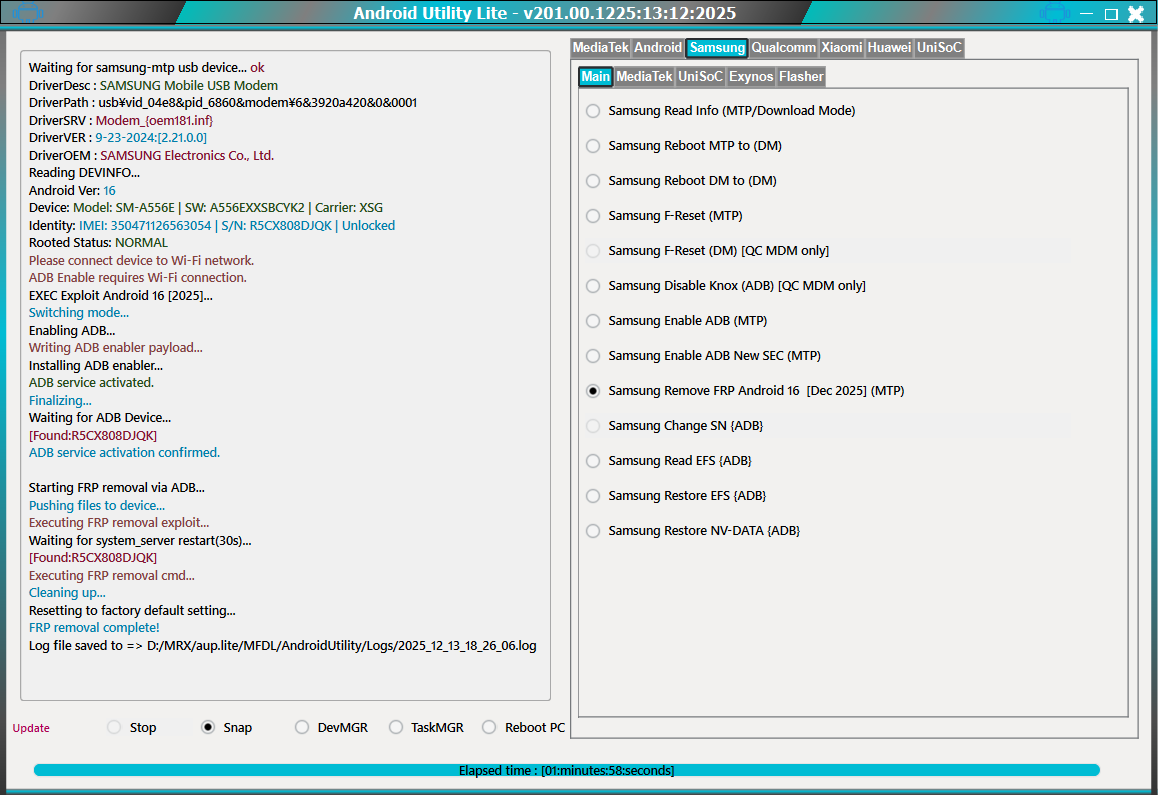Click the Android logo icon at title bar left
This screenshot has height=795, width=1158.
[31, 13]
